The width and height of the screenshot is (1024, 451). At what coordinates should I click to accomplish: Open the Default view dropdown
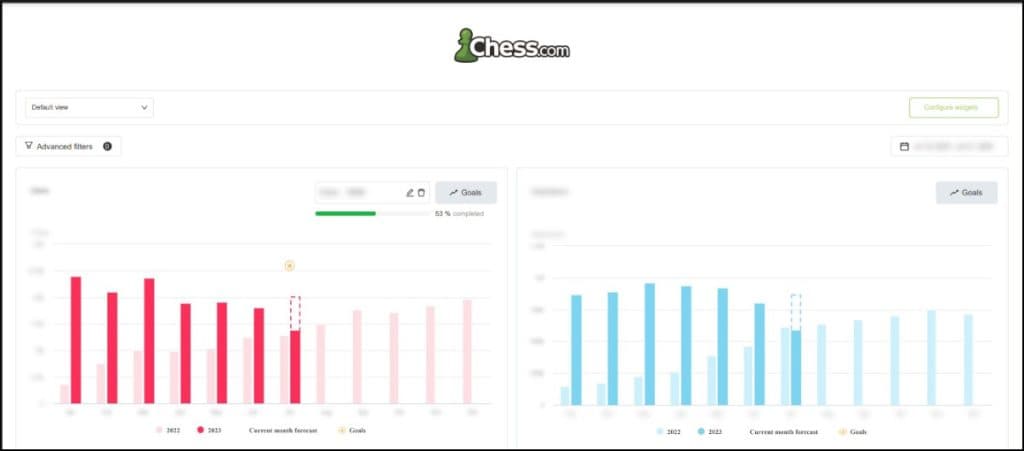pos(89,108)
